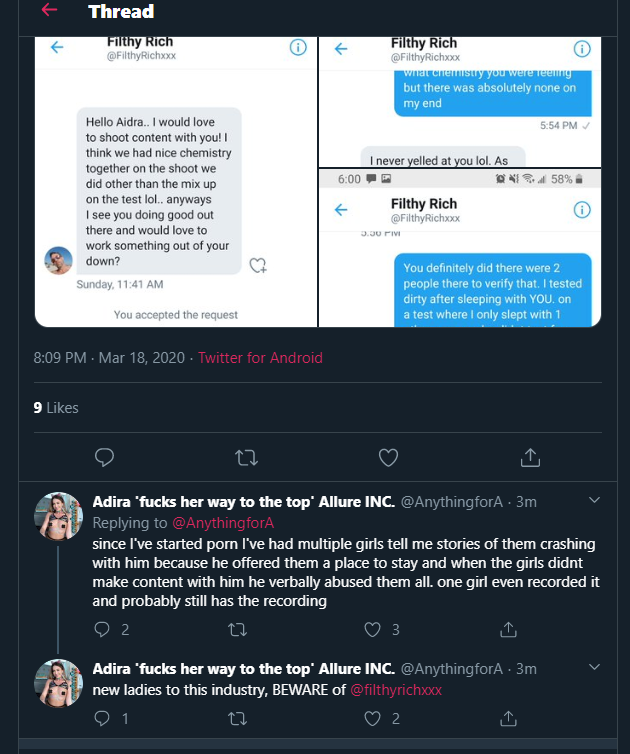The image size is (630, 754).
Task: Like the first reply showing 3 likes
Action: click(x=373, y=629)
